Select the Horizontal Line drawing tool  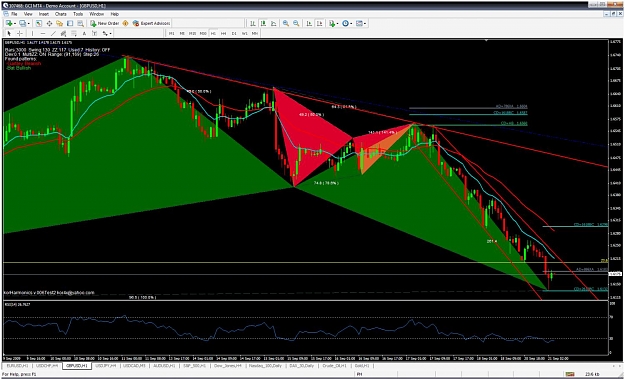pyautogui.click(x=43, y=33)
